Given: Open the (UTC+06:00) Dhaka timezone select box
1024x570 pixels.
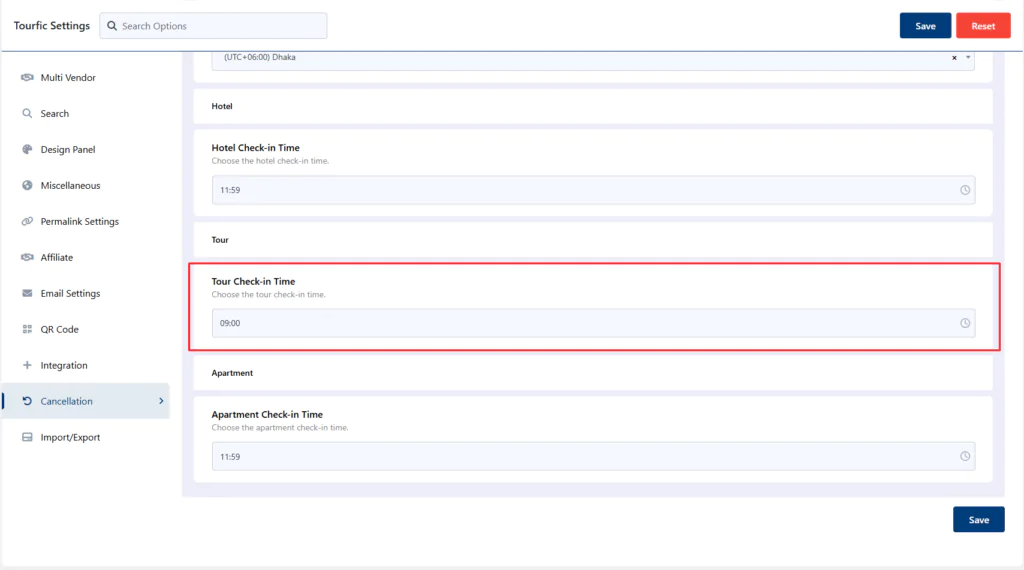Looking at the screenshot, I should point(592,59).
